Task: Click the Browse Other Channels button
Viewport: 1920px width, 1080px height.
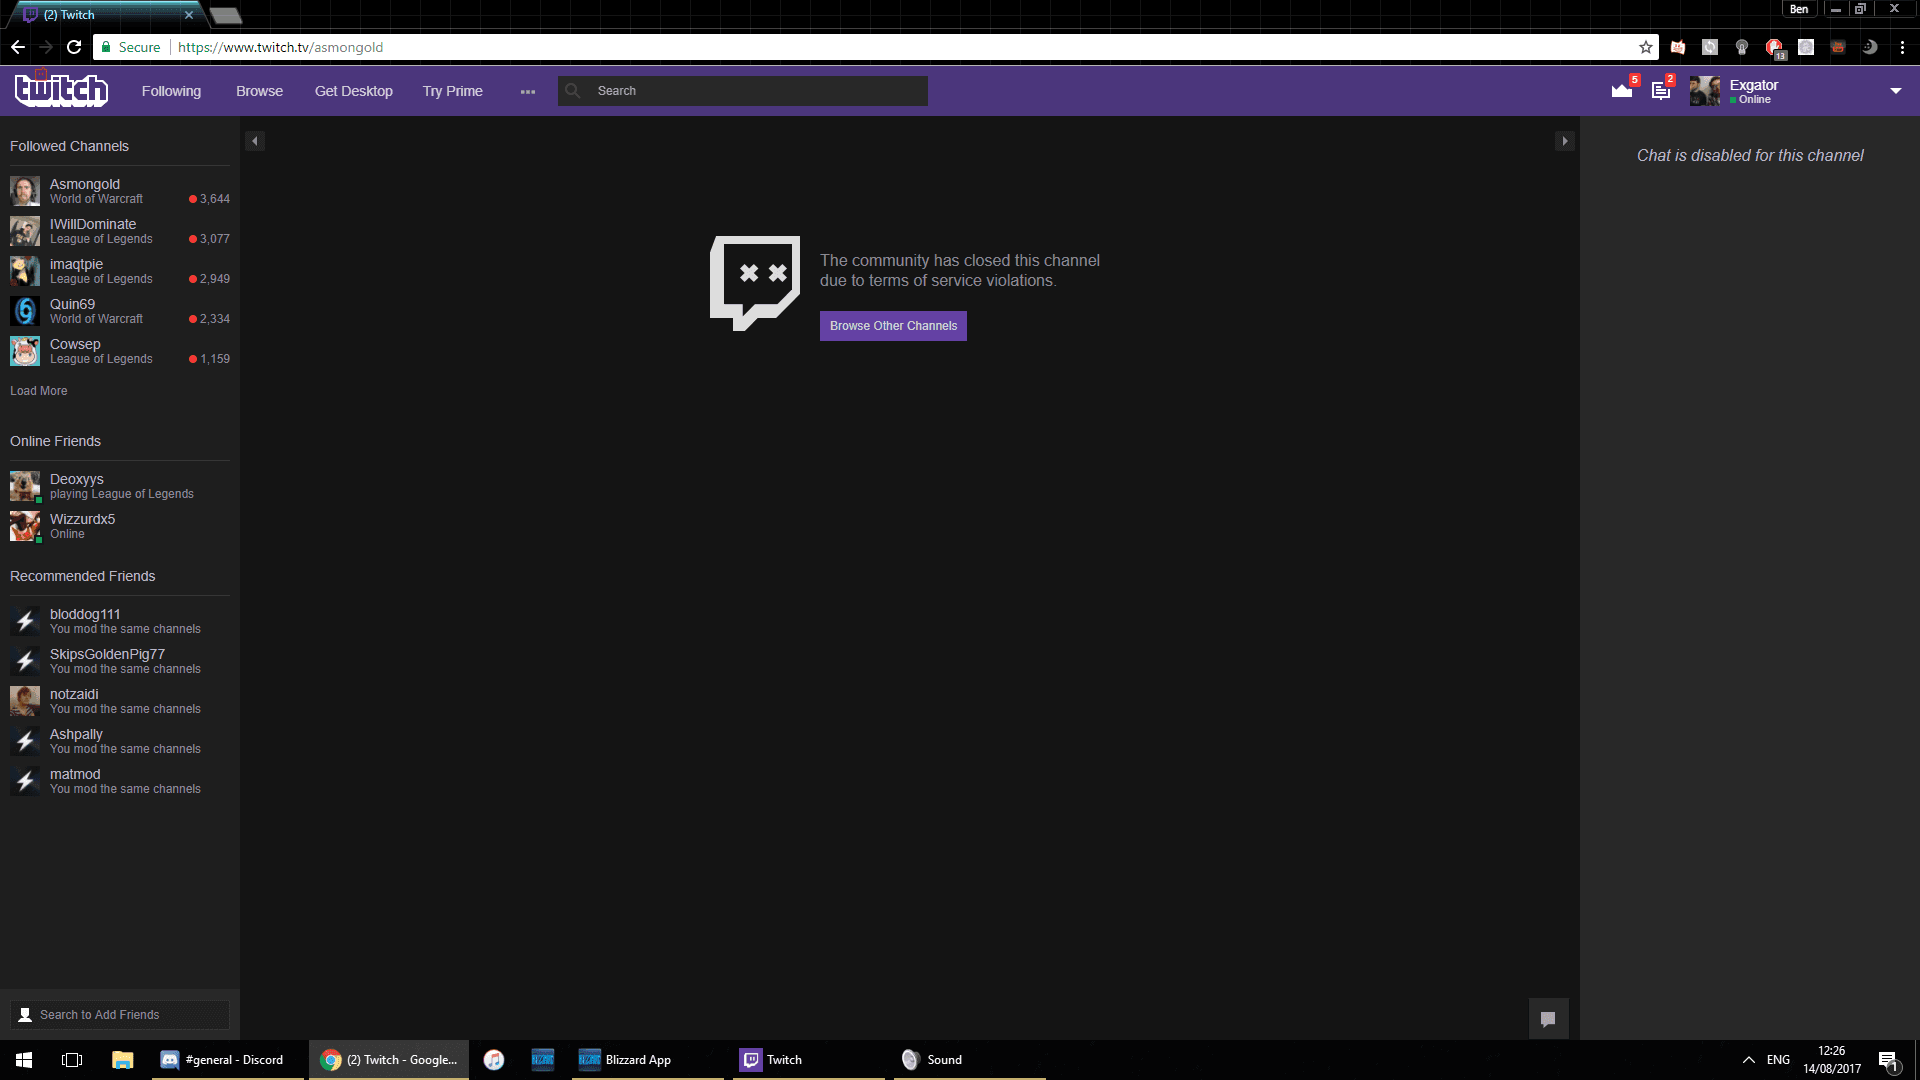Action: (x=892, y=326)
